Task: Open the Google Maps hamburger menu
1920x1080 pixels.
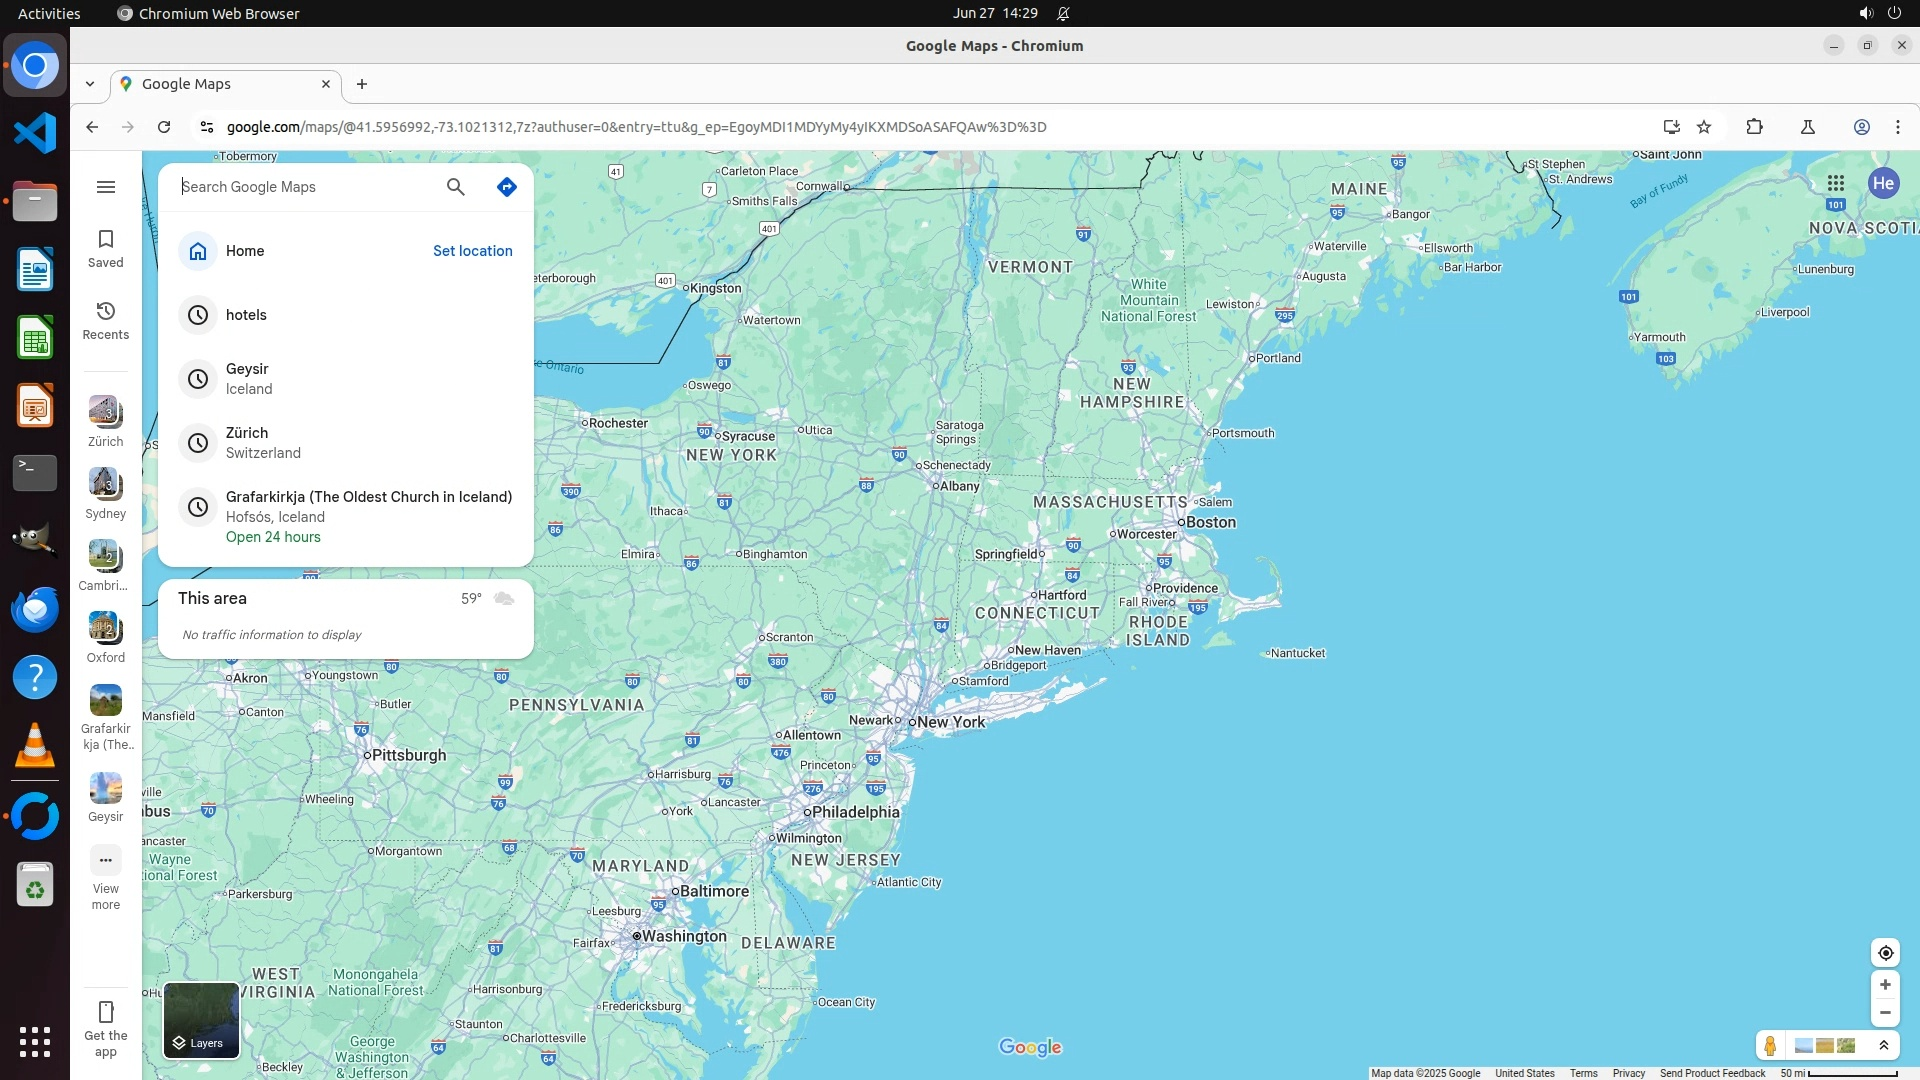Action: [x=106, y=187]
